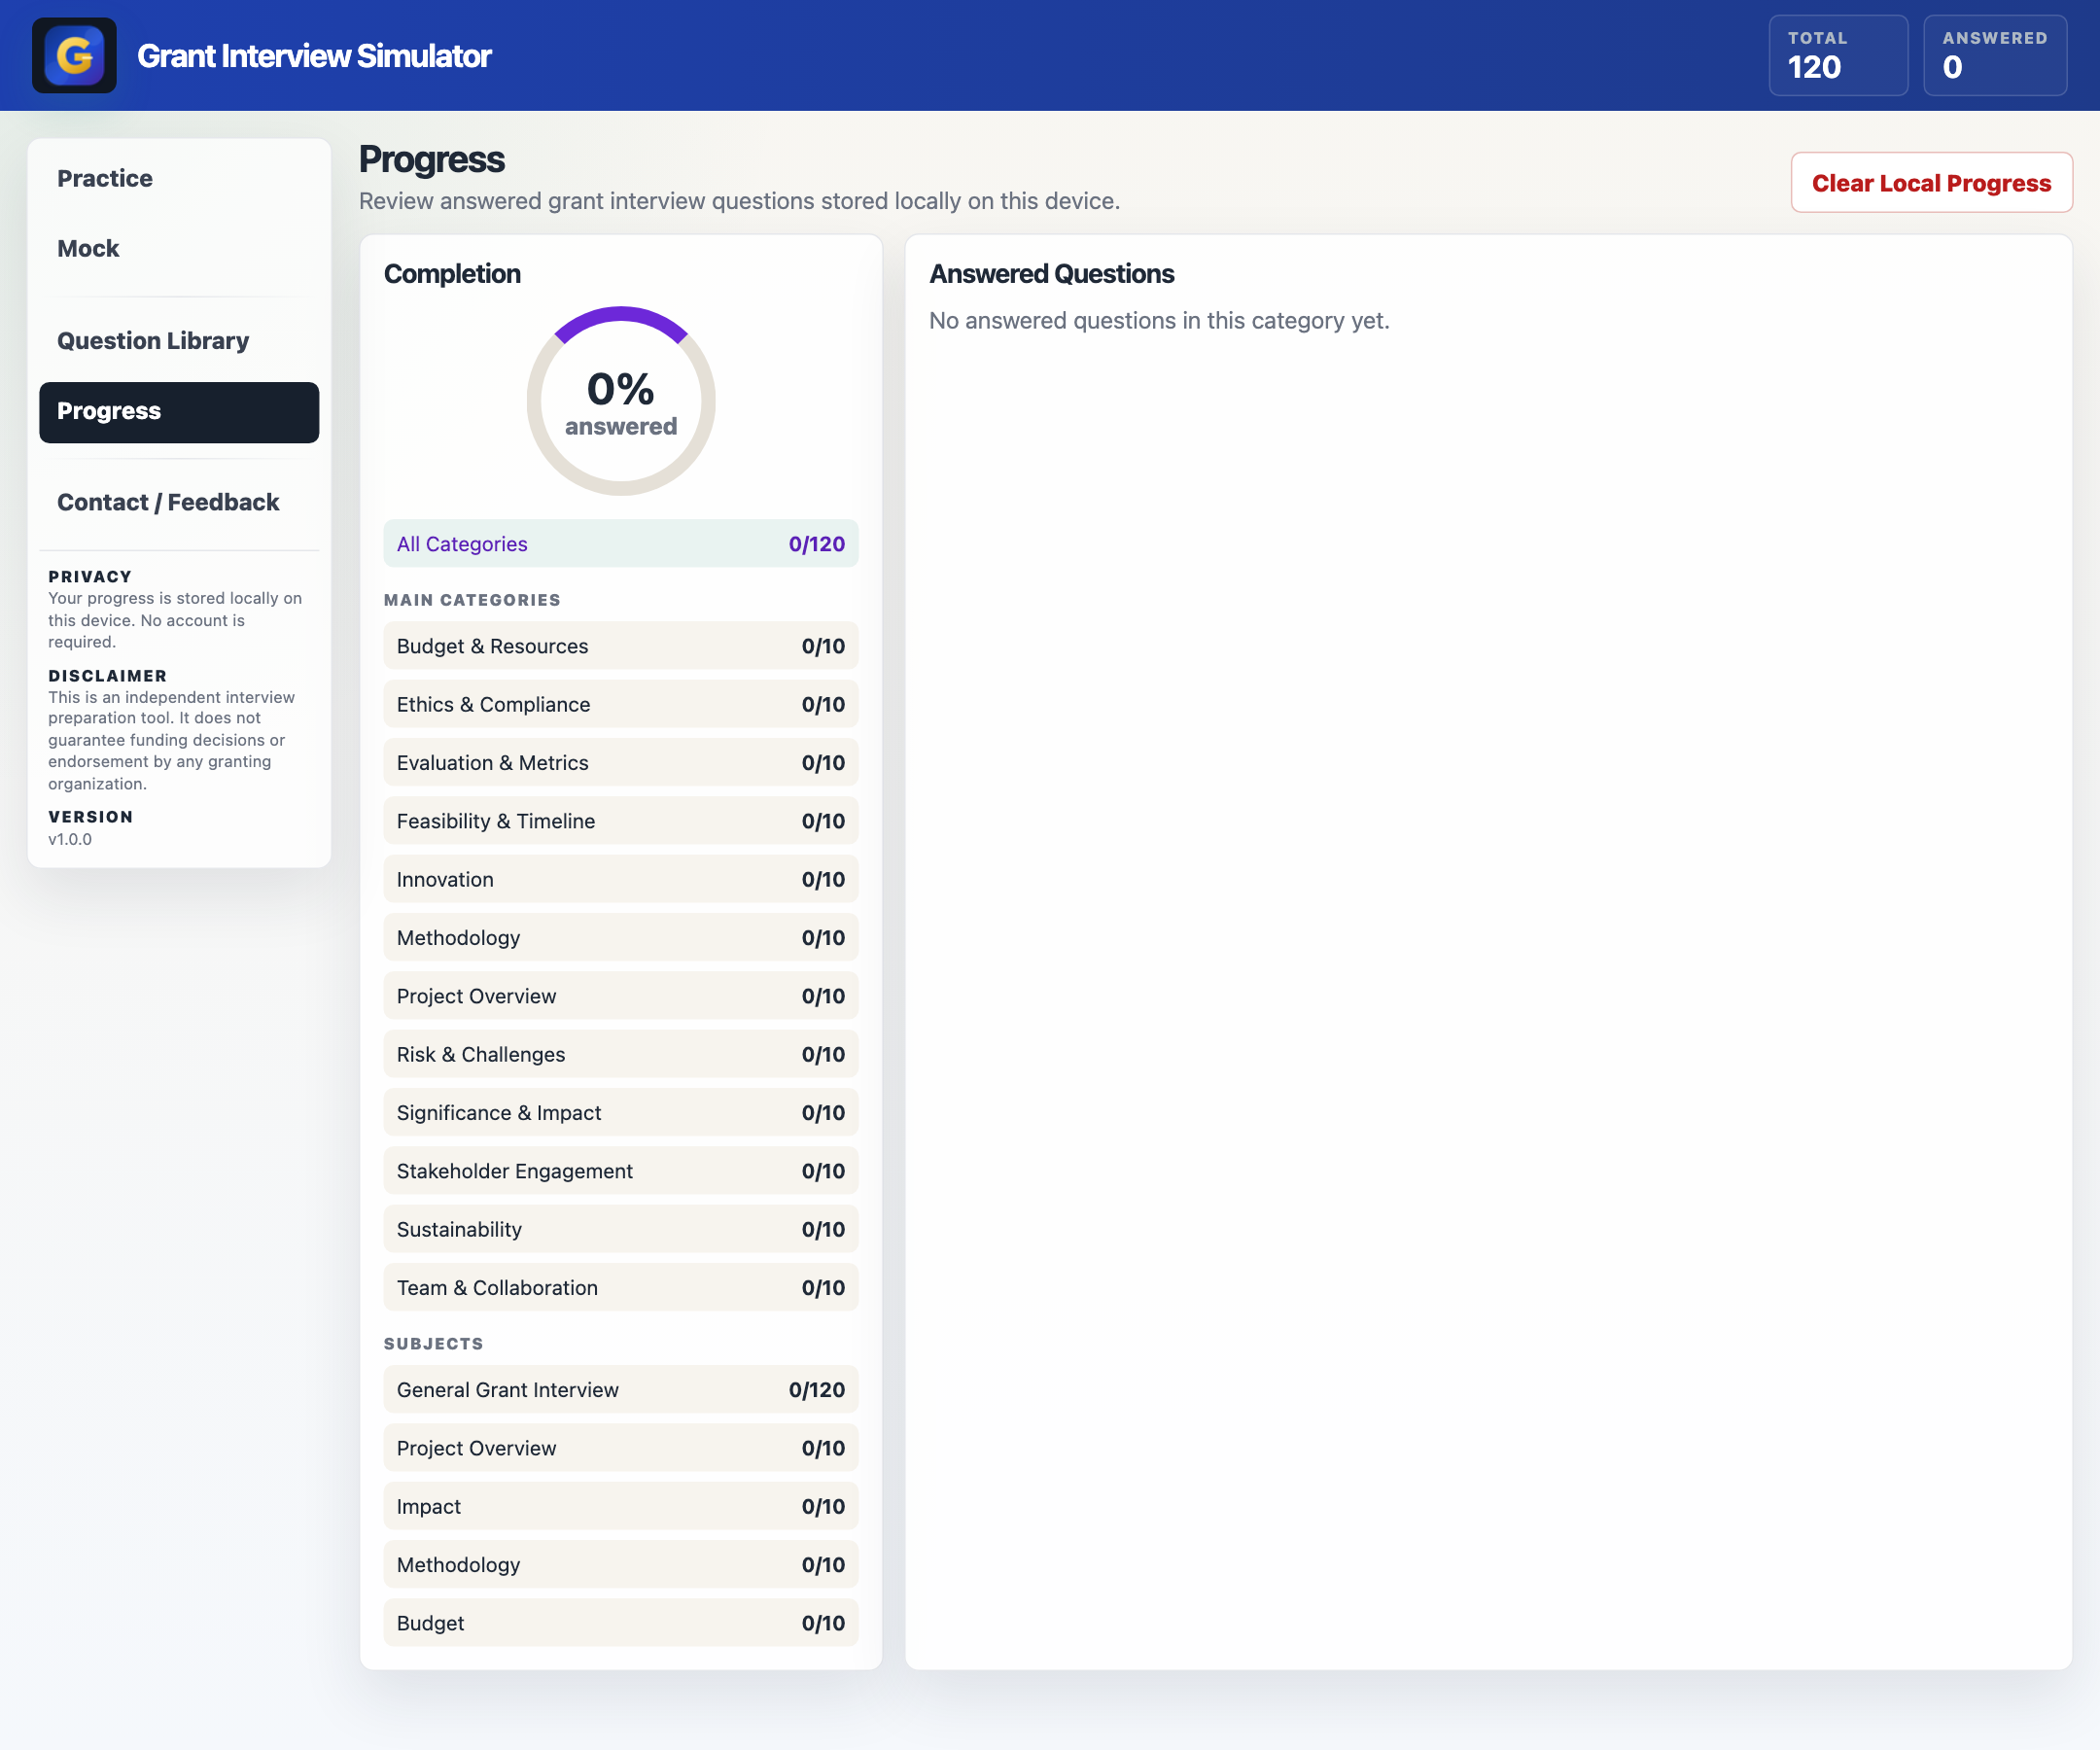
Task: Choose the Risk & Challenges category
Action: point(620,1054)
